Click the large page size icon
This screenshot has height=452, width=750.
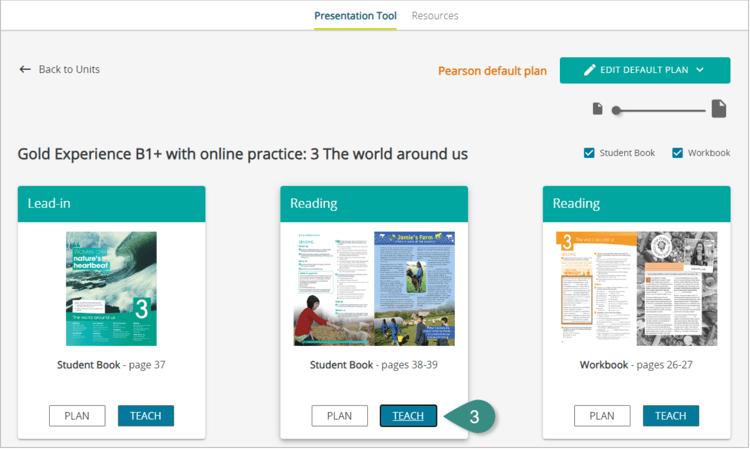(x=718, y=109)
